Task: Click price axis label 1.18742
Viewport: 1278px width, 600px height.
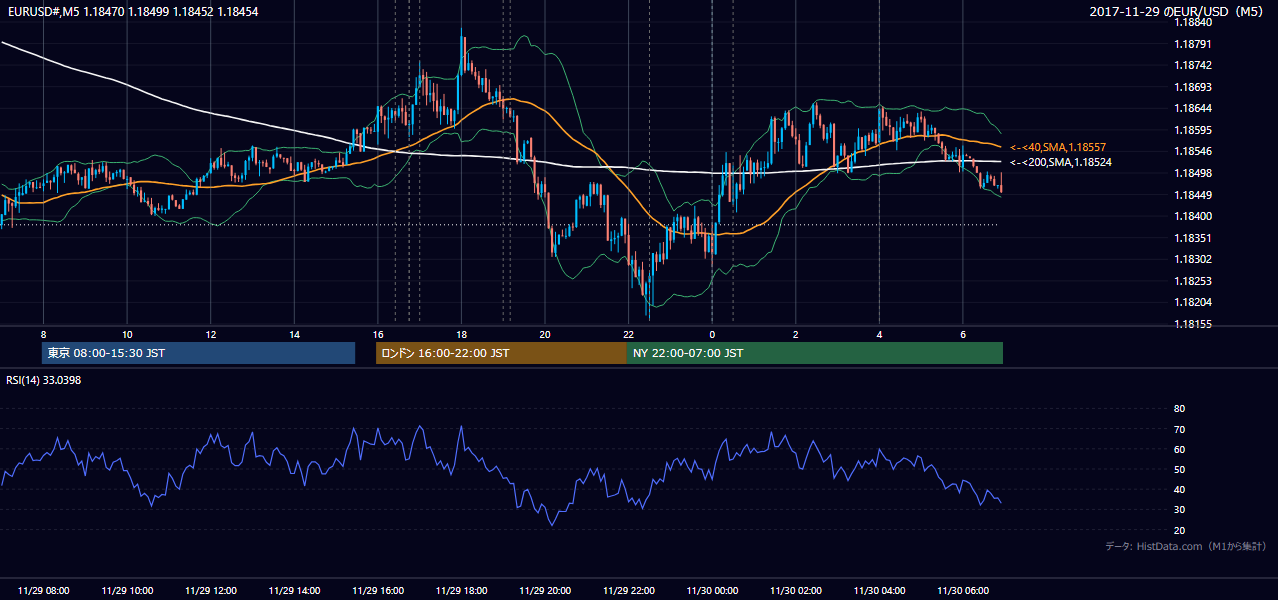Action: [x=1192, y=65]
